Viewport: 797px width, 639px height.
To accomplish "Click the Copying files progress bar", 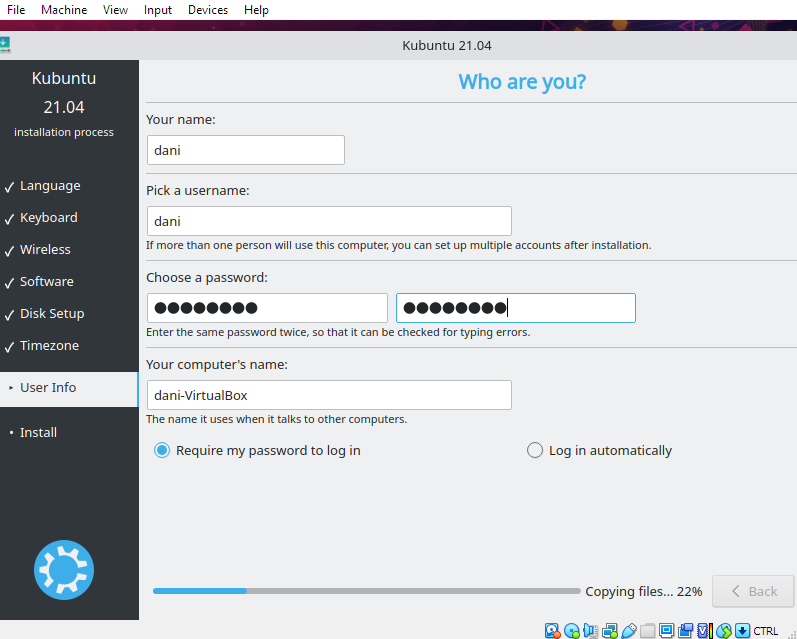I will 366,591.
